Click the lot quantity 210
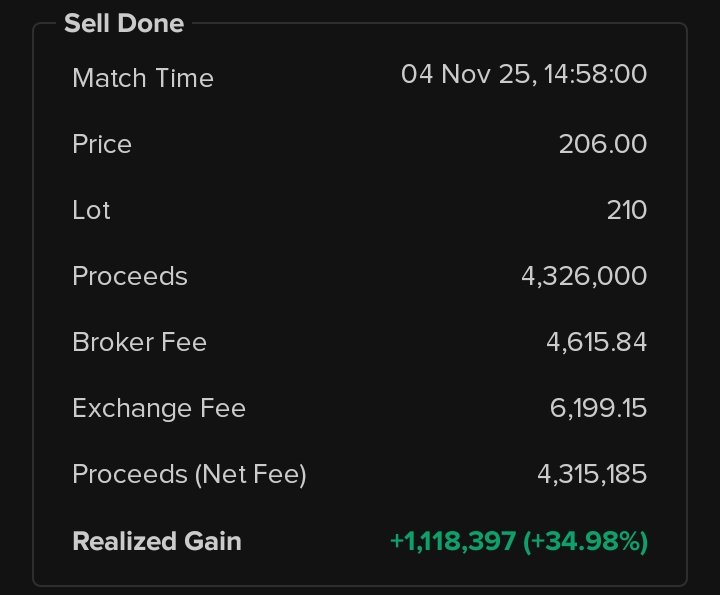The width and height of the screenshot is (720, 595). 626,210
